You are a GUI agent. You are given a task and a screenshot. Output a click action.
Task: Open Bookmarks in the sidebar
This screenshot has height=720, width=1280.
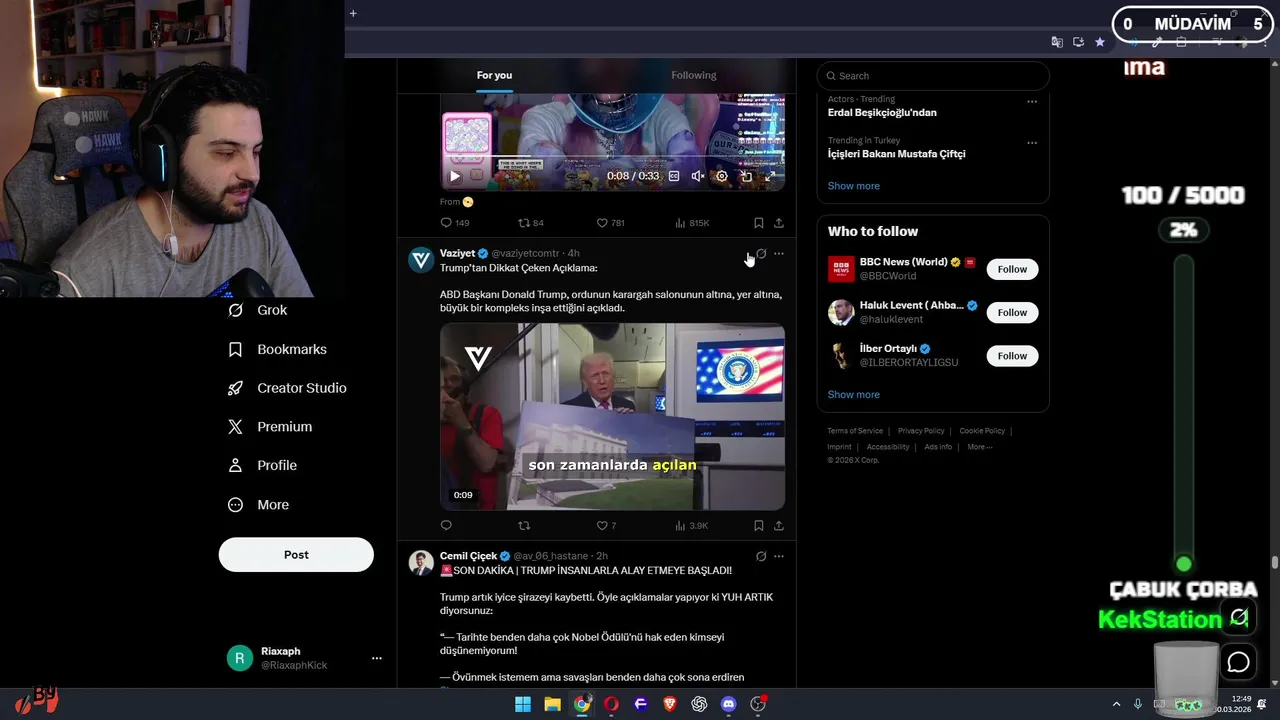point(278,349)
